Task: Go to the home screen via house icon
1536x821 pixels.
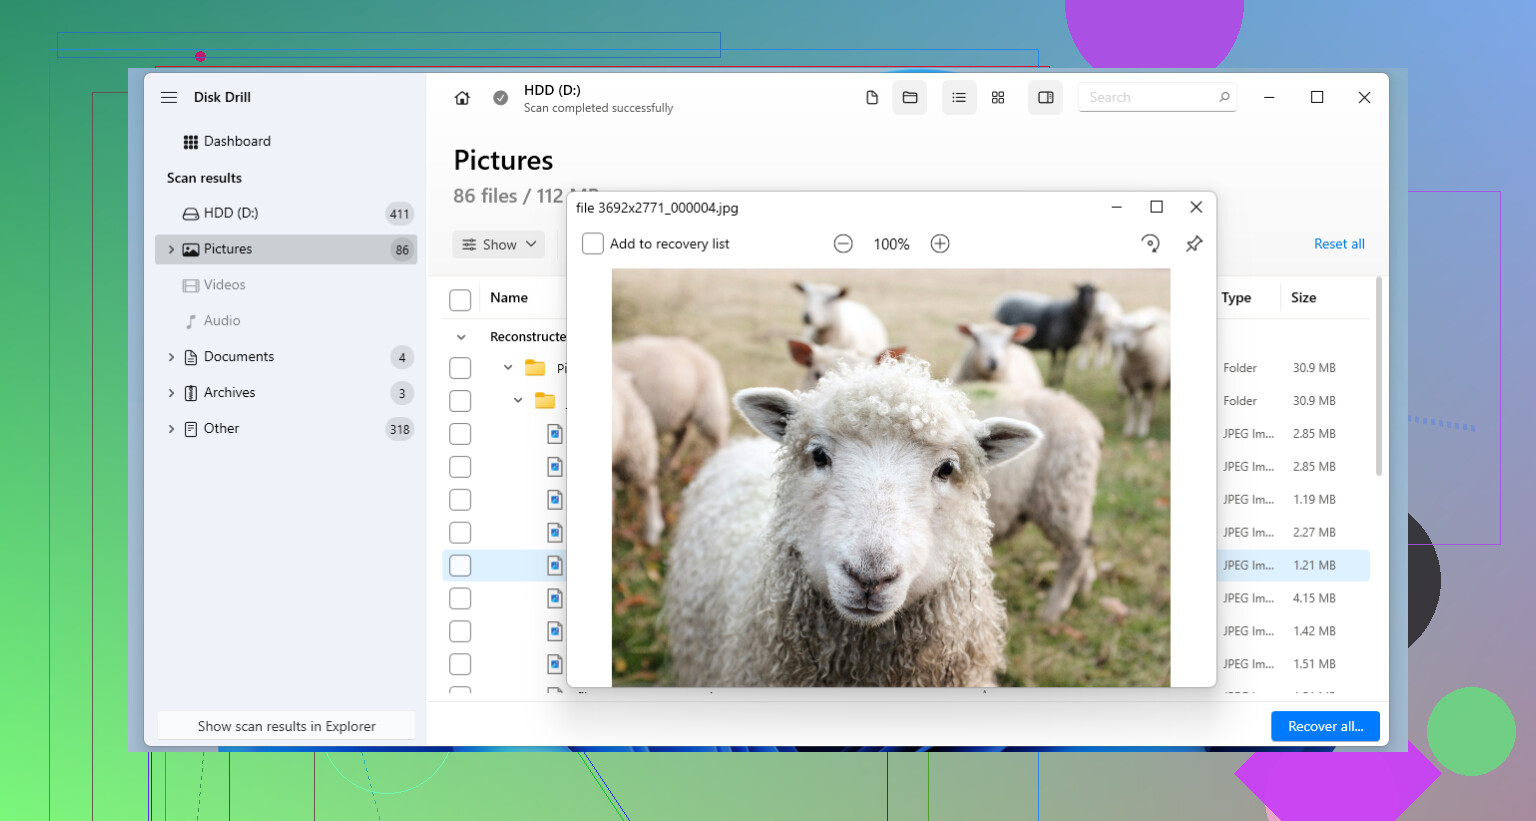Action: pyautogui.click(x=462, y=98)
